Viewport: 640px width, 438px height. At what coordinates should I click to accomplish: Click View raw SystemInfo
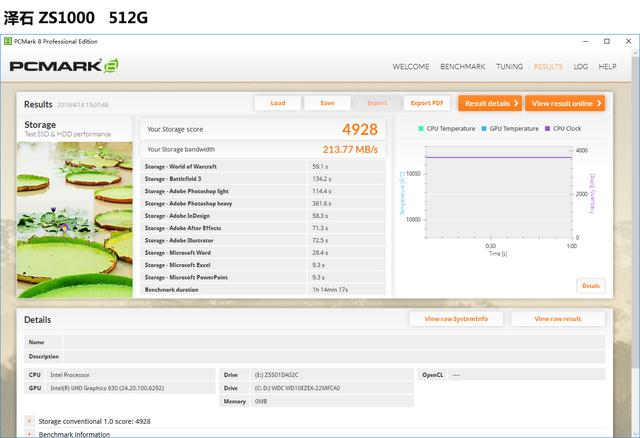click(456, 319)
